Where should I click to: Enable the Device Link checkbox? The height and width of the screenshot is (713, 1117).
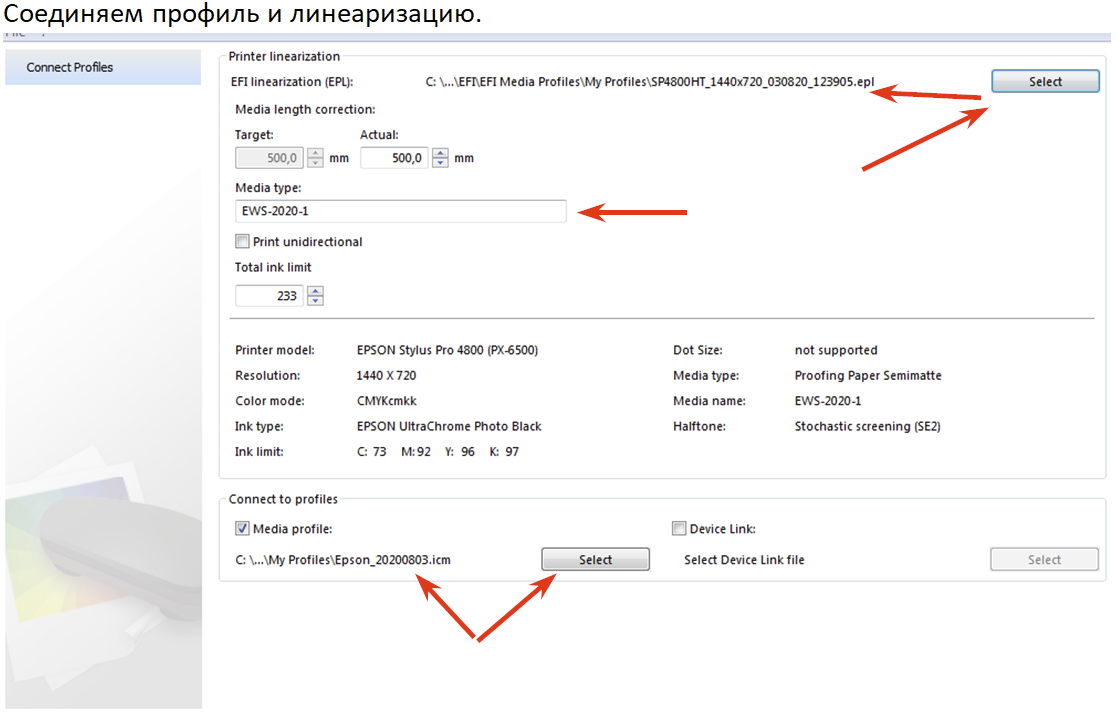coord(679,529)
